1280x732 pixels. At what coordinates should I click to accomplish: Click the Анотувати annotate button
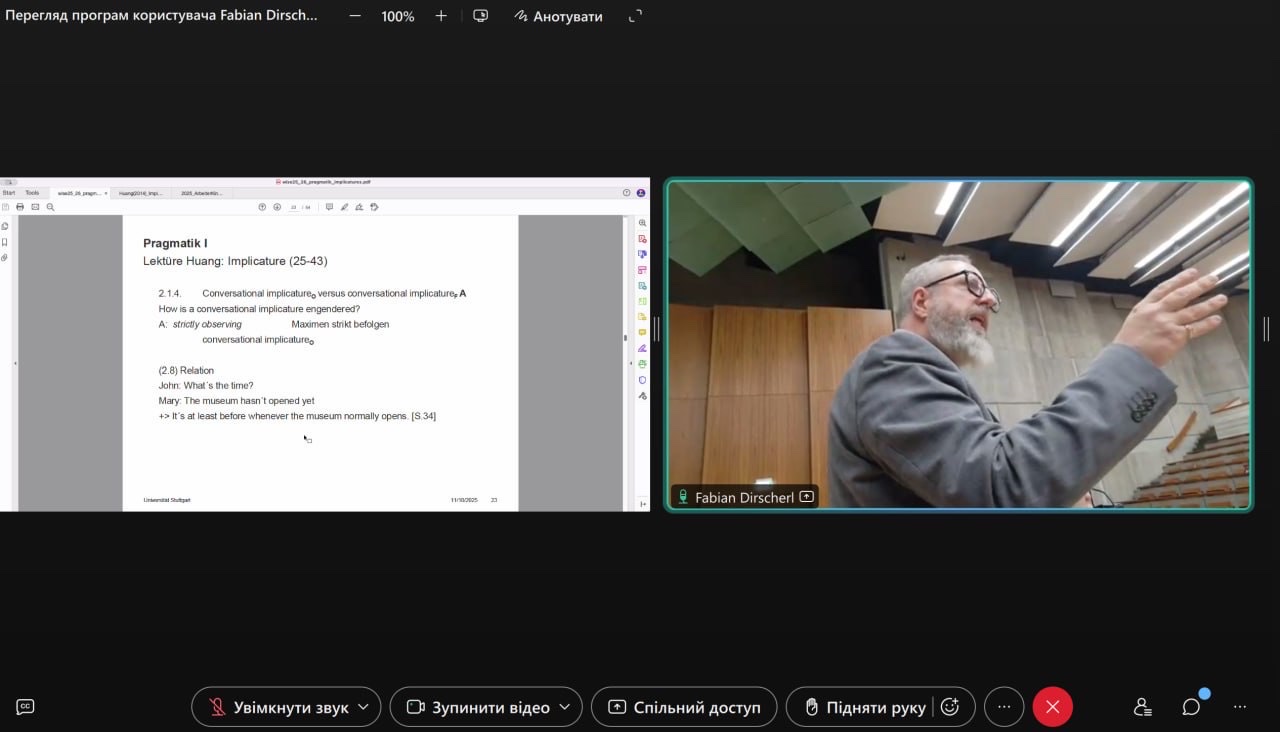pos(557,16)
